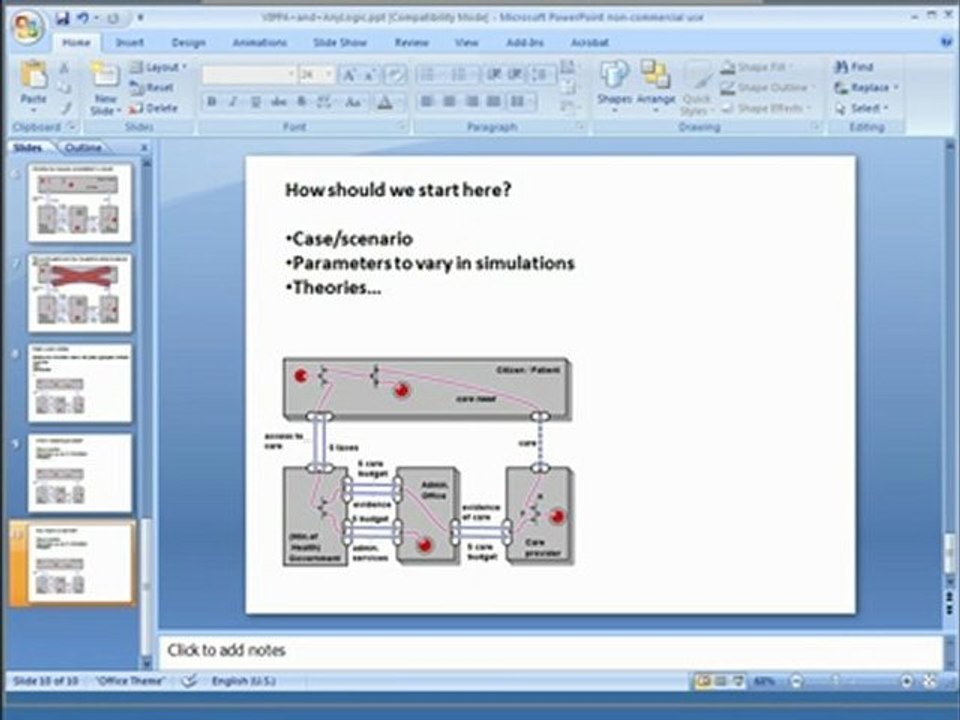The width and height of the screenshot is (960, 720).
Task: Grow the font size
Action: pyautogui.click(x=348, y=75)
